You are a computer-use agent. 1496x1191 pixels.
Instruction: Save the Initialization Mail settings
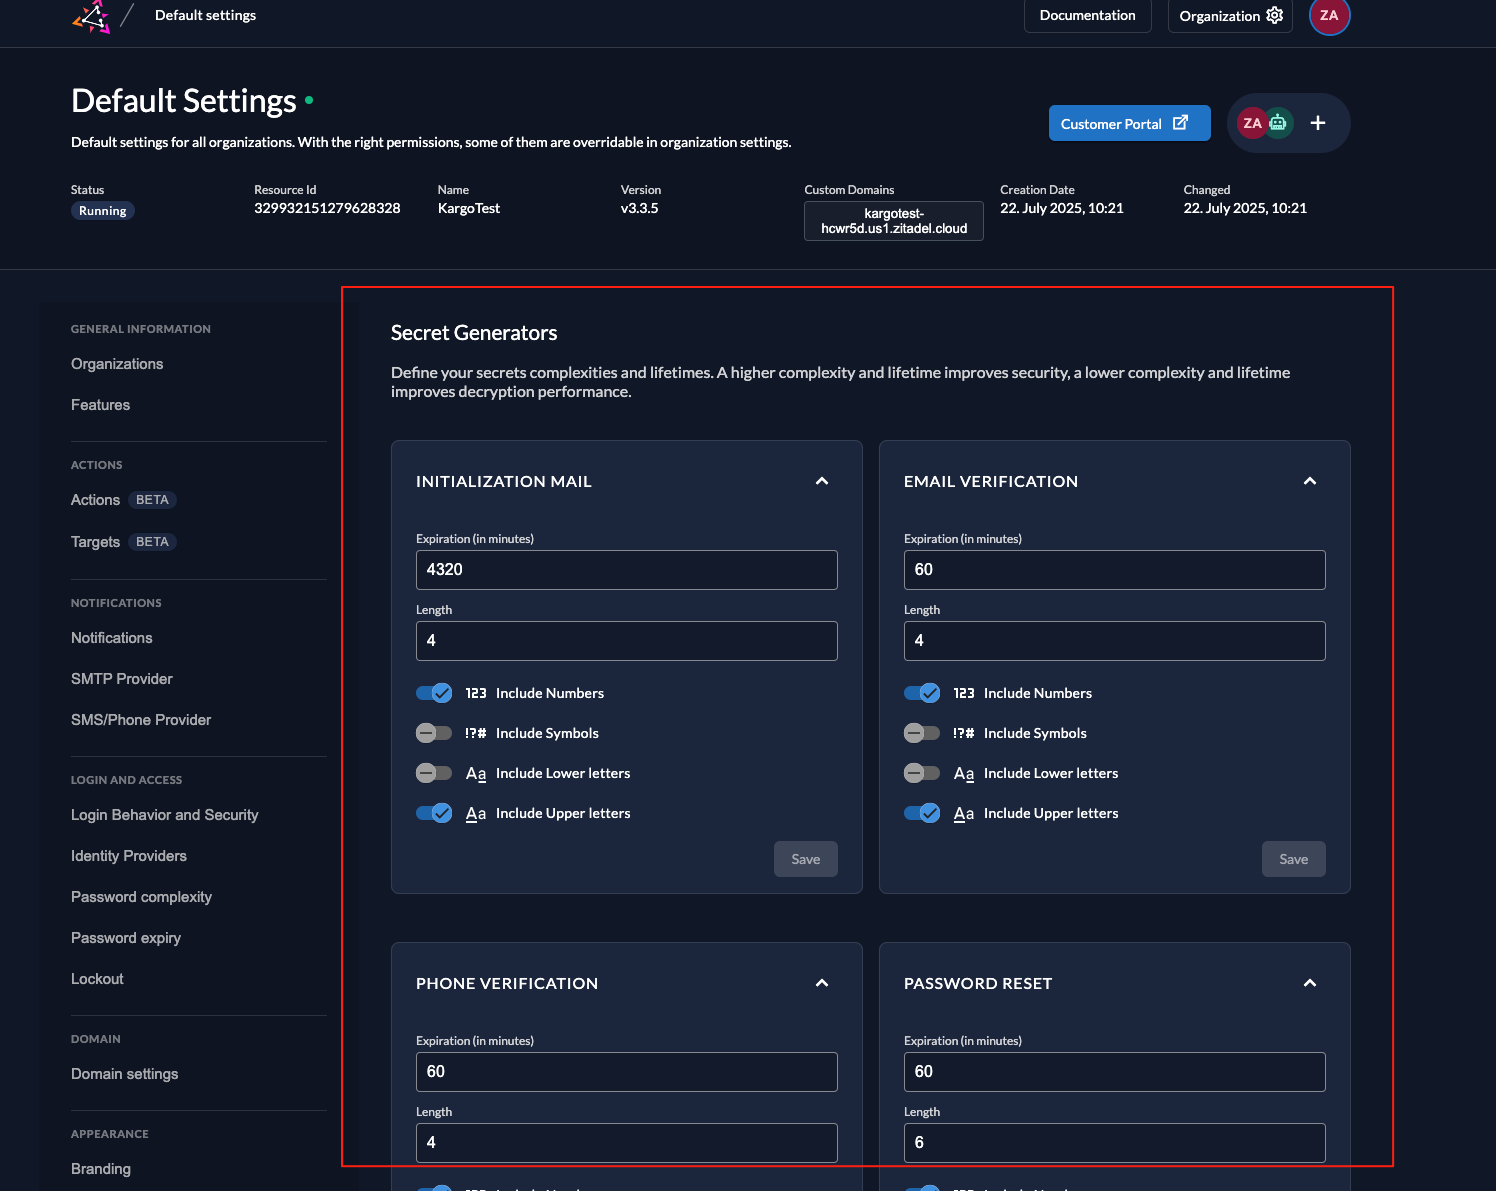(806, 859)
